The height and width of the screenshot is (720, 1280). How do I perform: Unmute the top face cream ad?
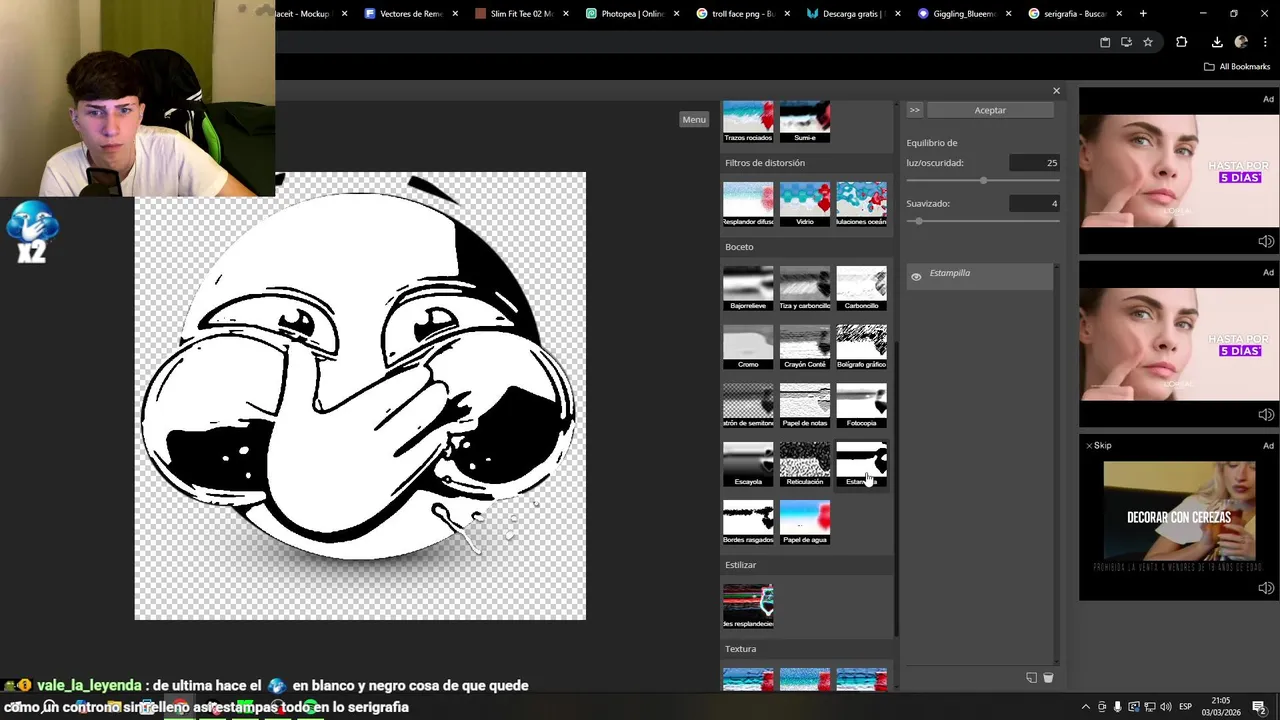(1265, 241)
